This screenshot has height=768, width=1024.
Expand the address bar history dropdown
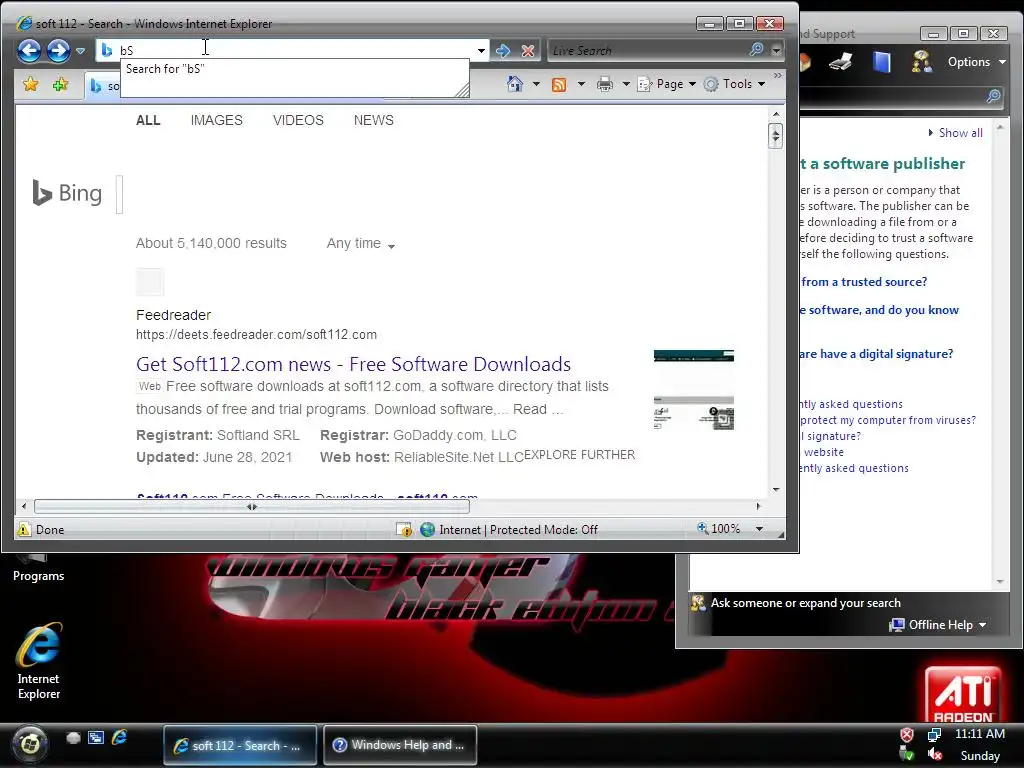click(x=481, y=50)
